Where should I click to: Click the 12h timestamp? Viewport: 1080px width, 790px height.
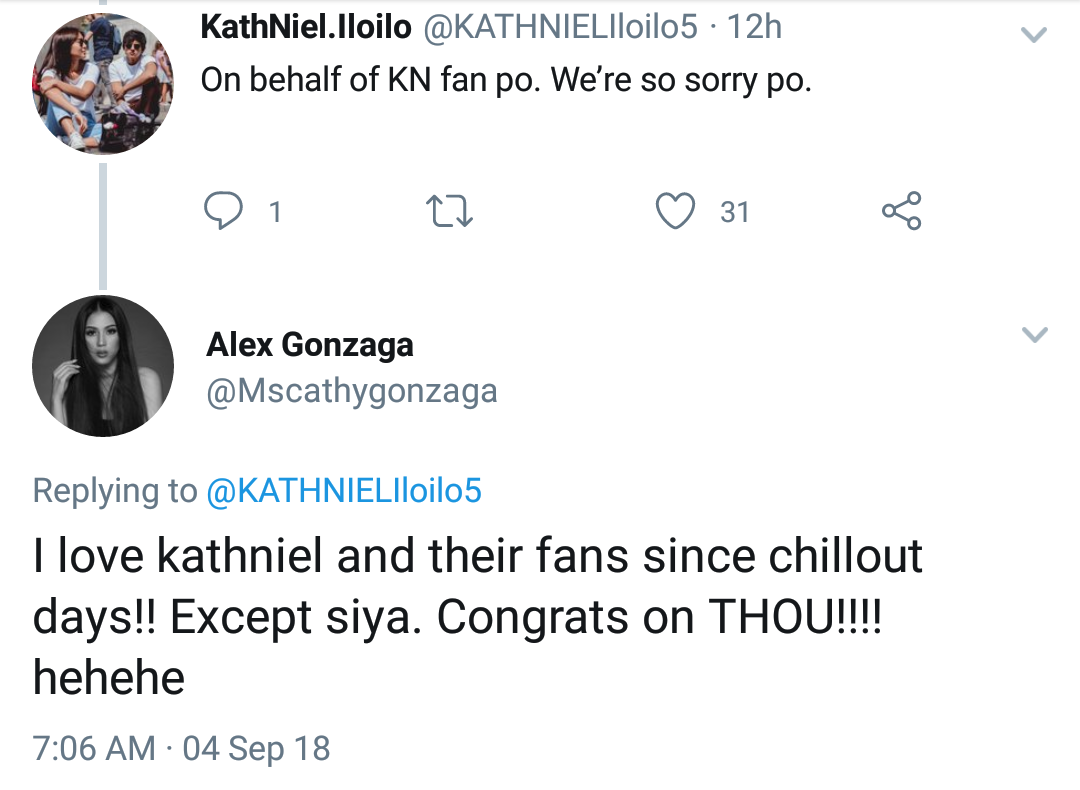click(x=754, y=27)
